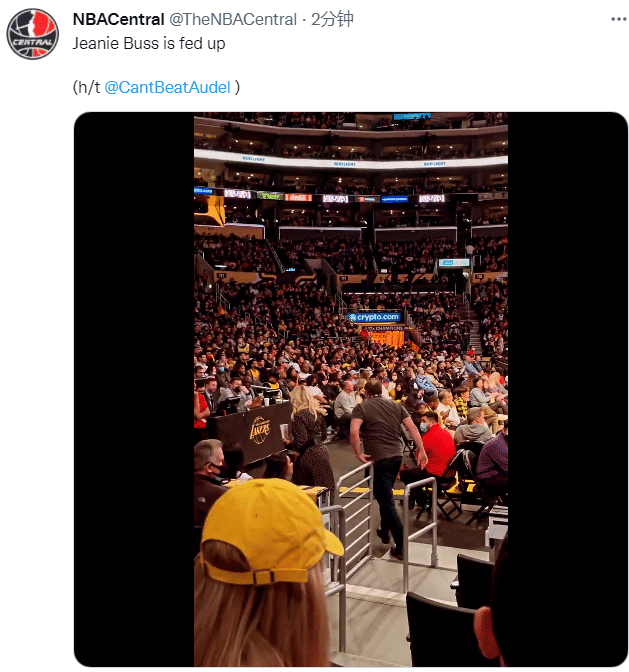Click the NBACentral profile avatar
This screenshot has width=629, height=672.
32,34
